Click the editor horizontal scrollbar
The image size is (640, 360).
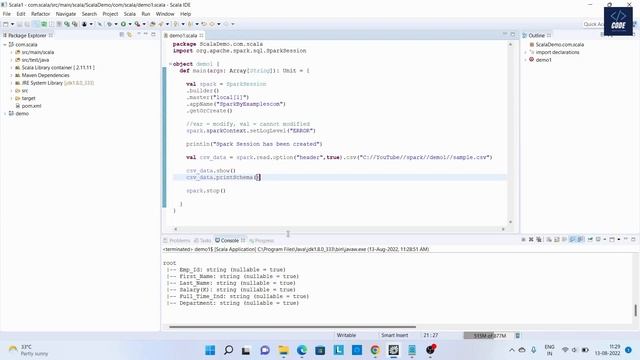(x=339, y=229)
